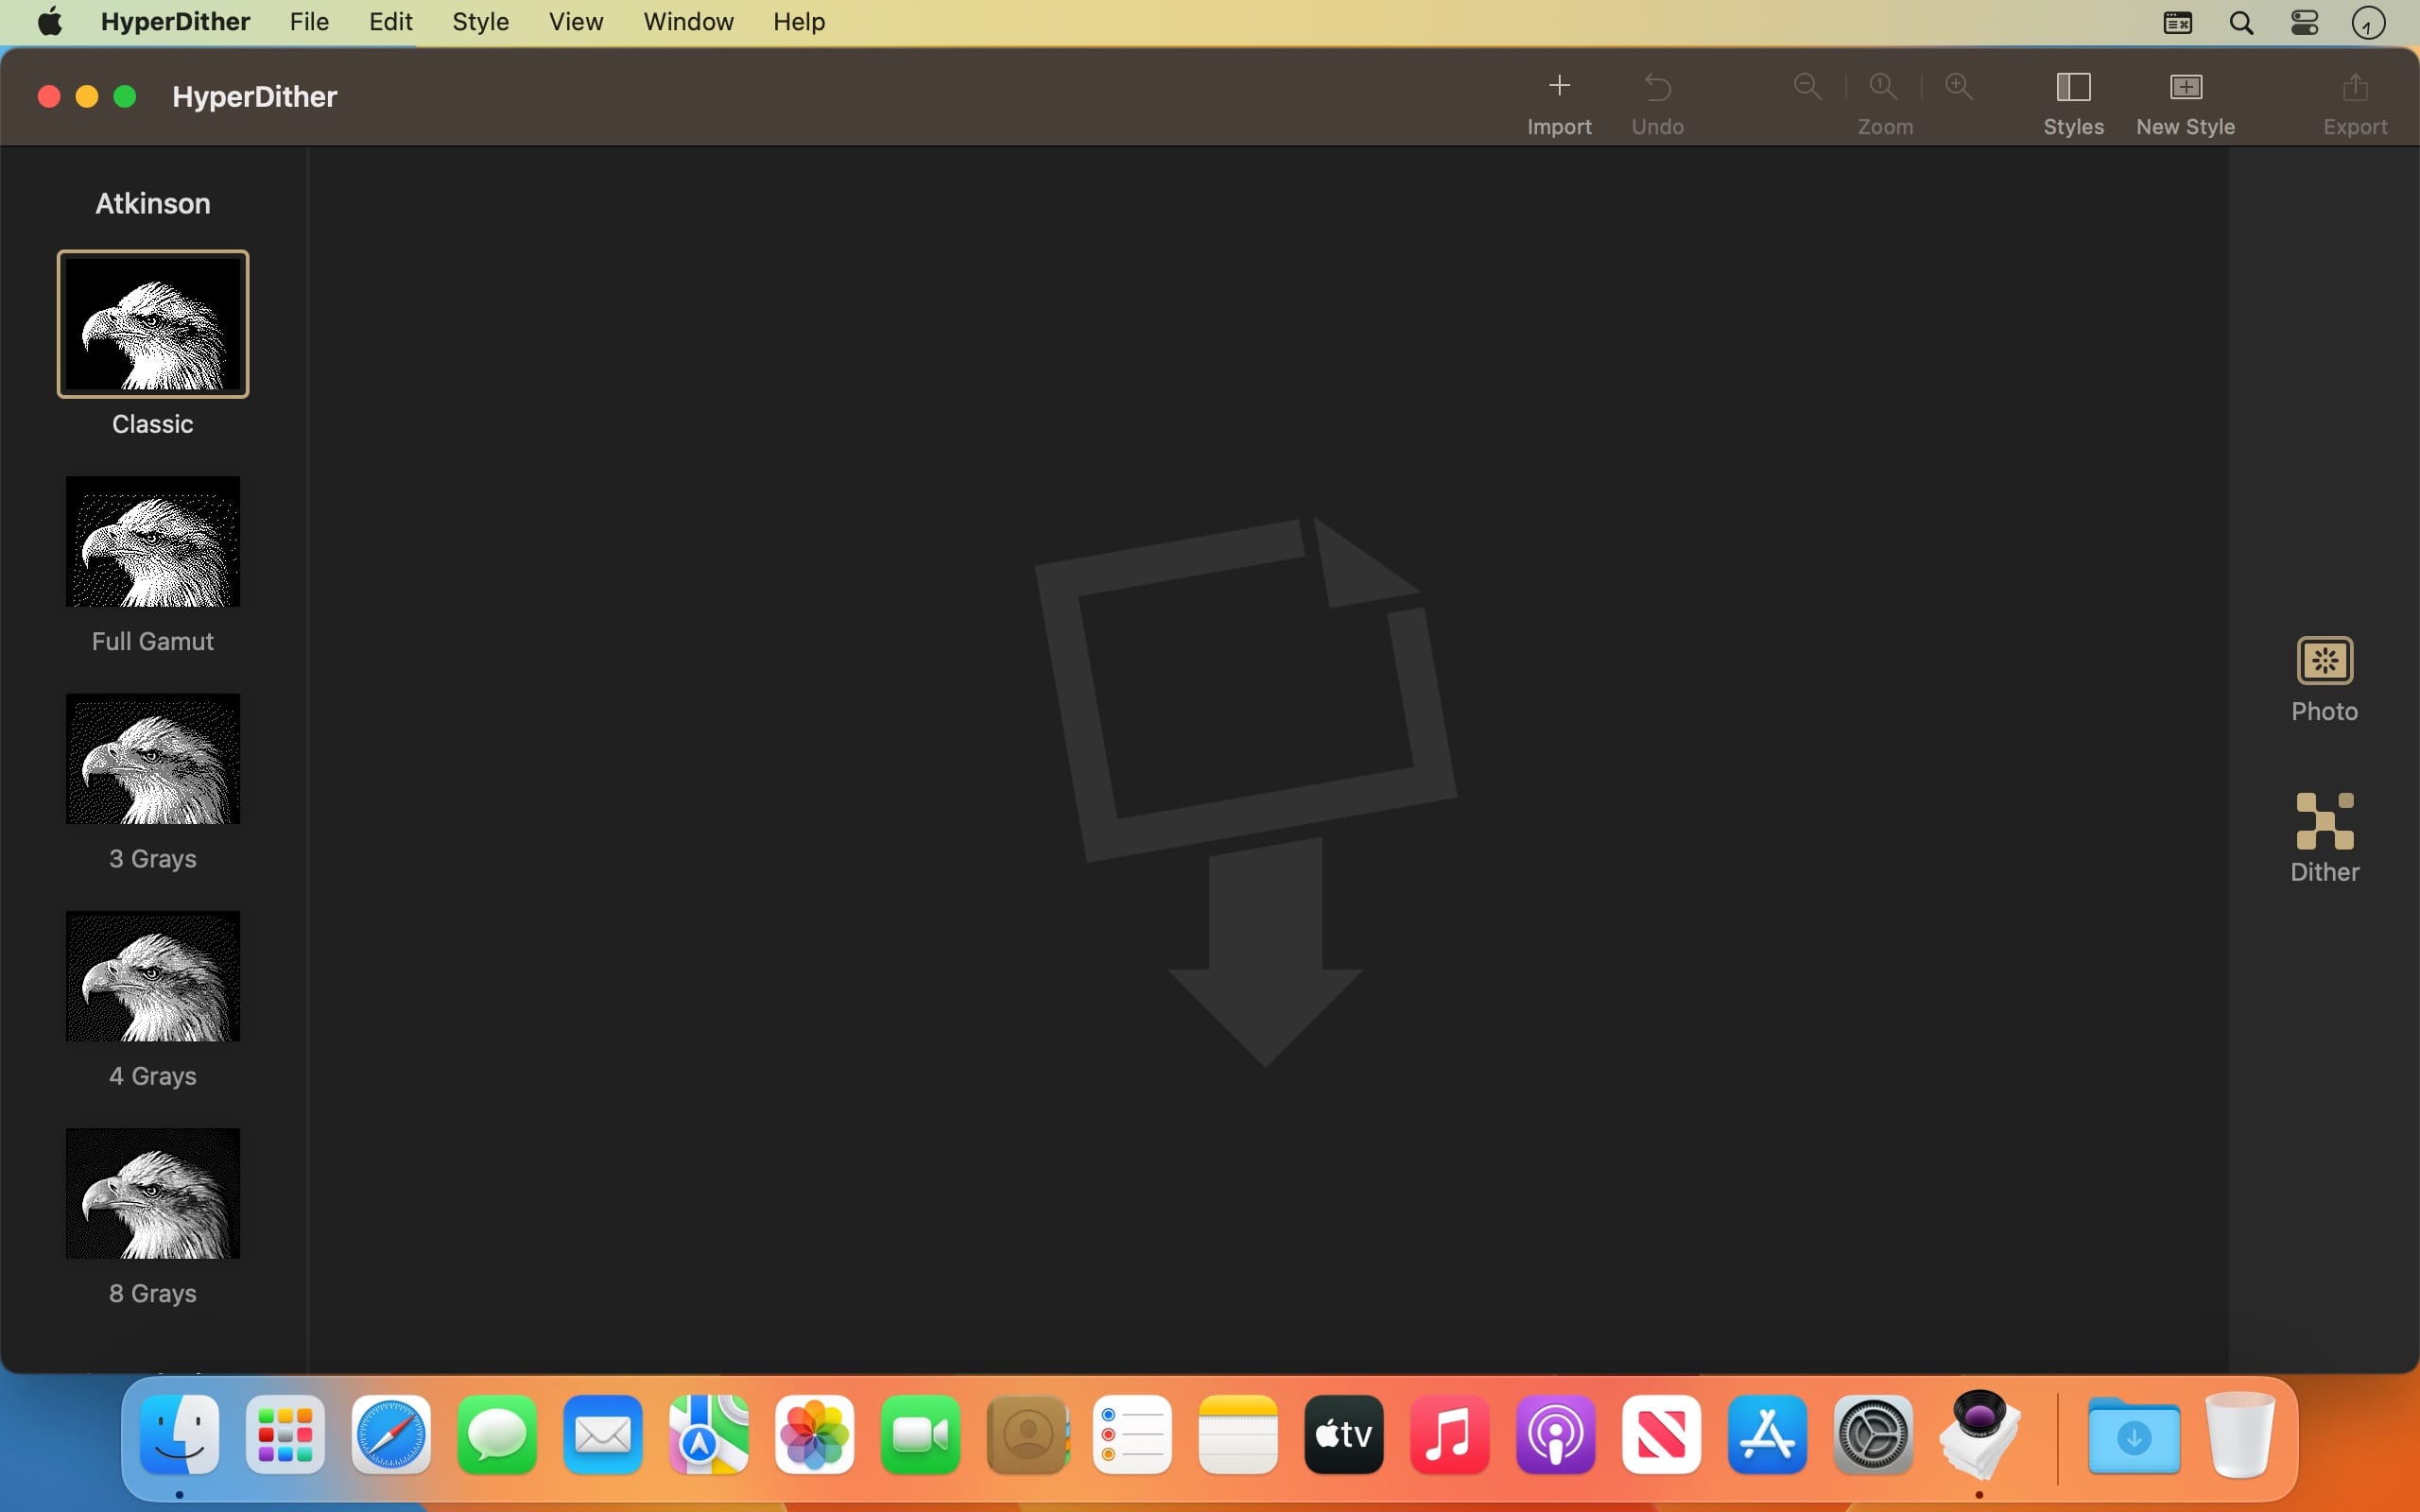Open Launchpad from the Dock

point(285,1434)
